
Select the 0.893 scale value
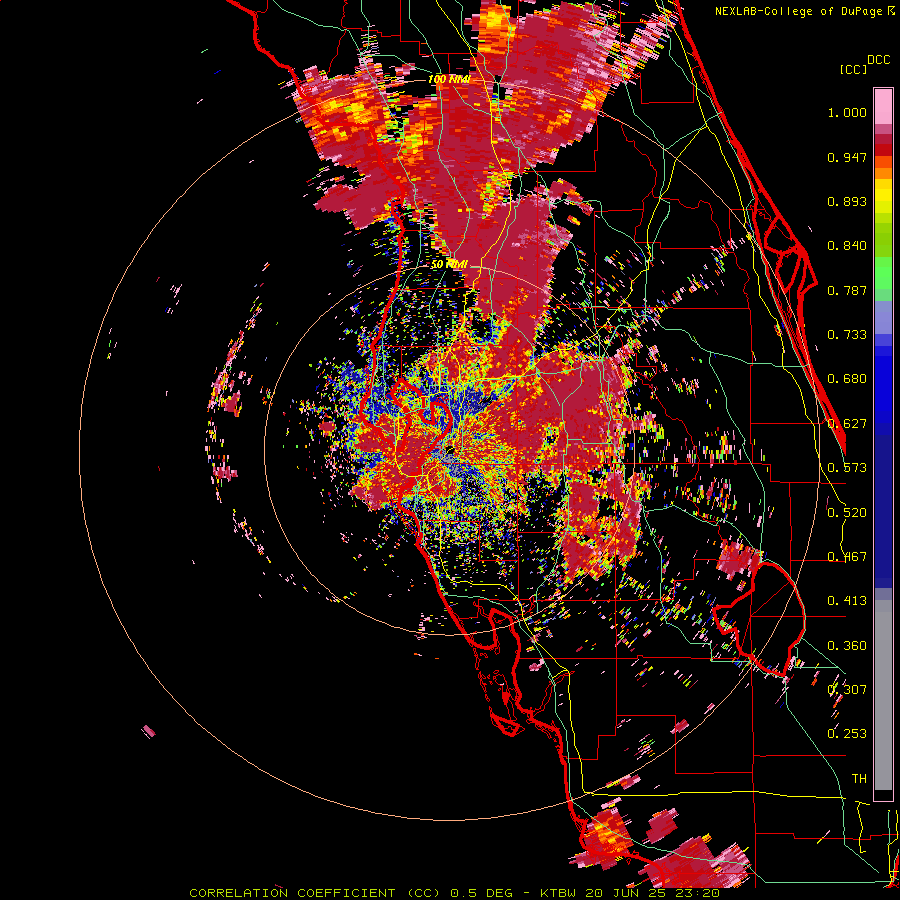coord(847,201)
